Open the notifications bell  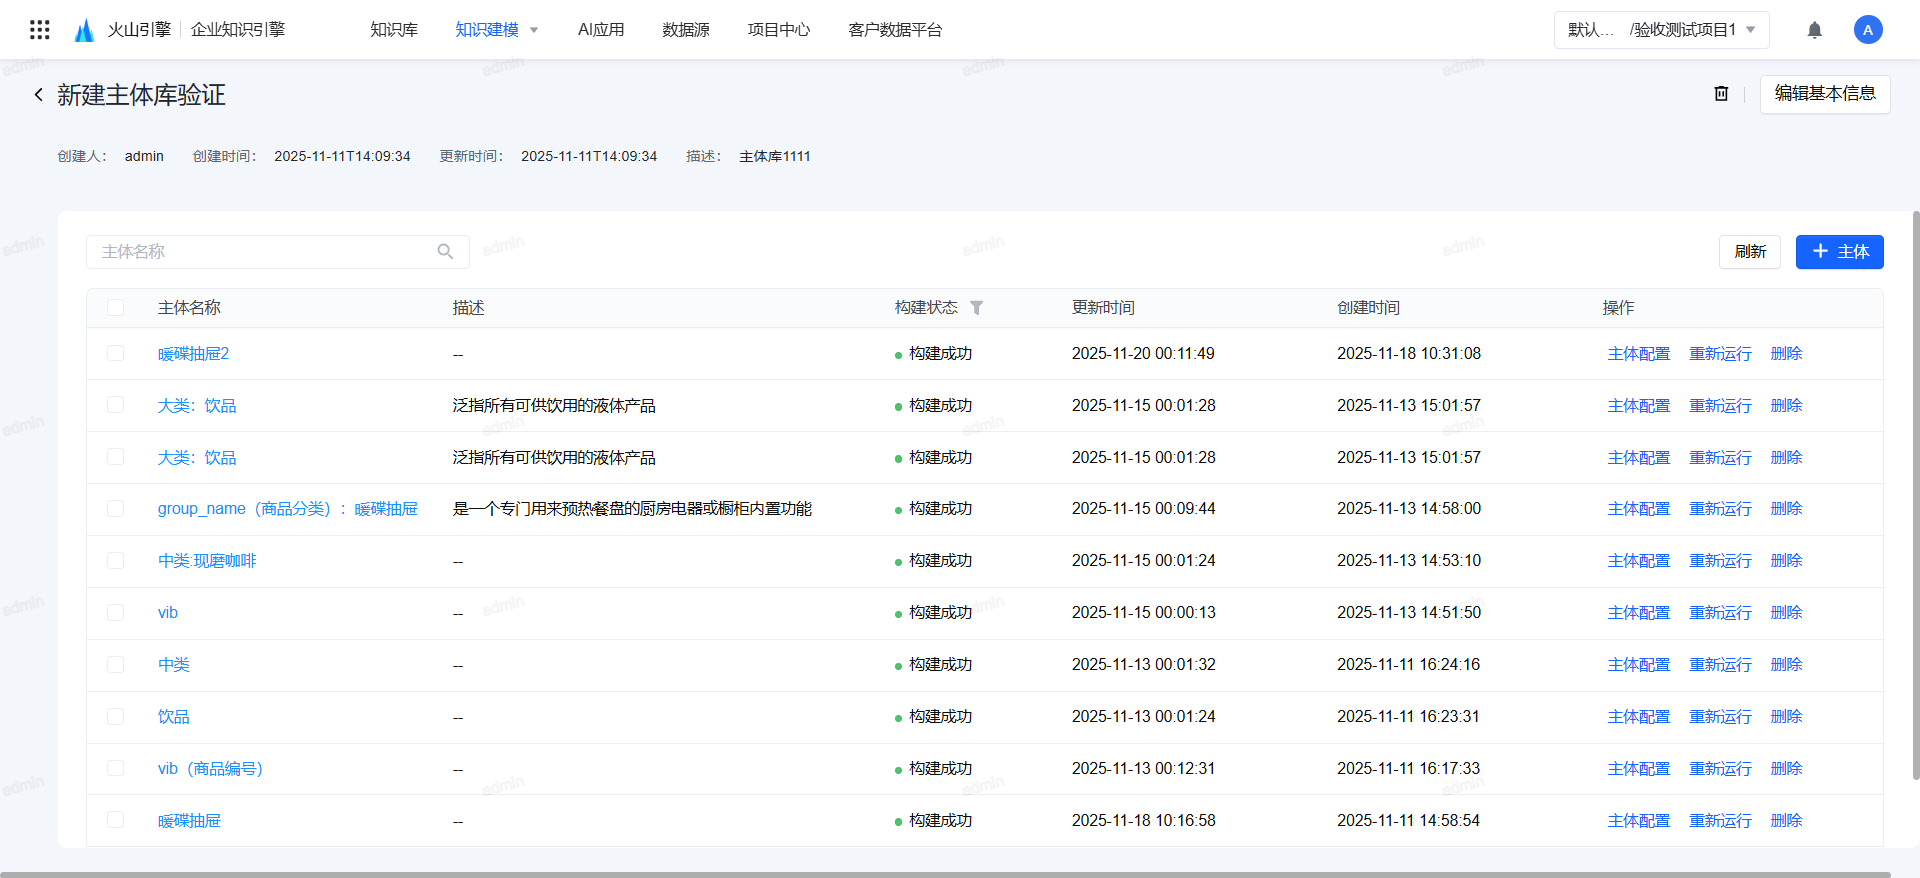(1814, 30)
